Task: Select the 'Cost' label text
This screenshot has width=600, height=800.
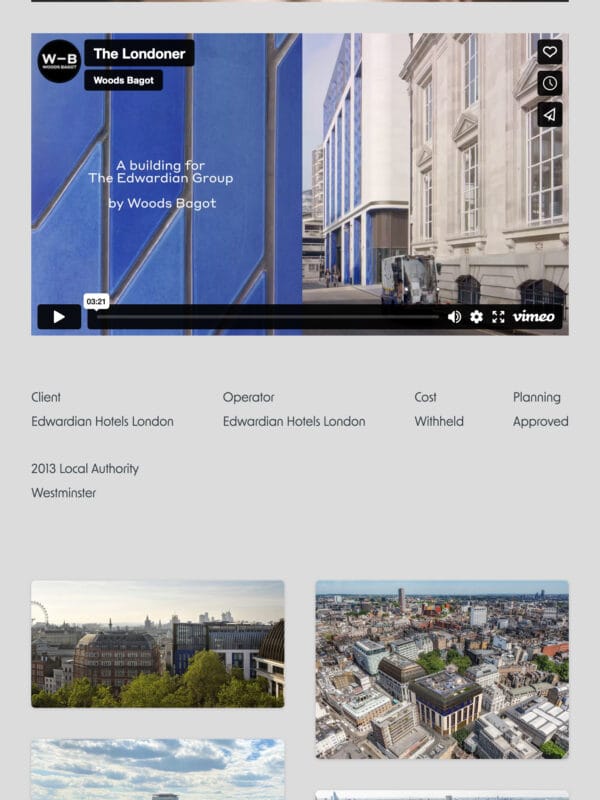Action: click(426, 397)
